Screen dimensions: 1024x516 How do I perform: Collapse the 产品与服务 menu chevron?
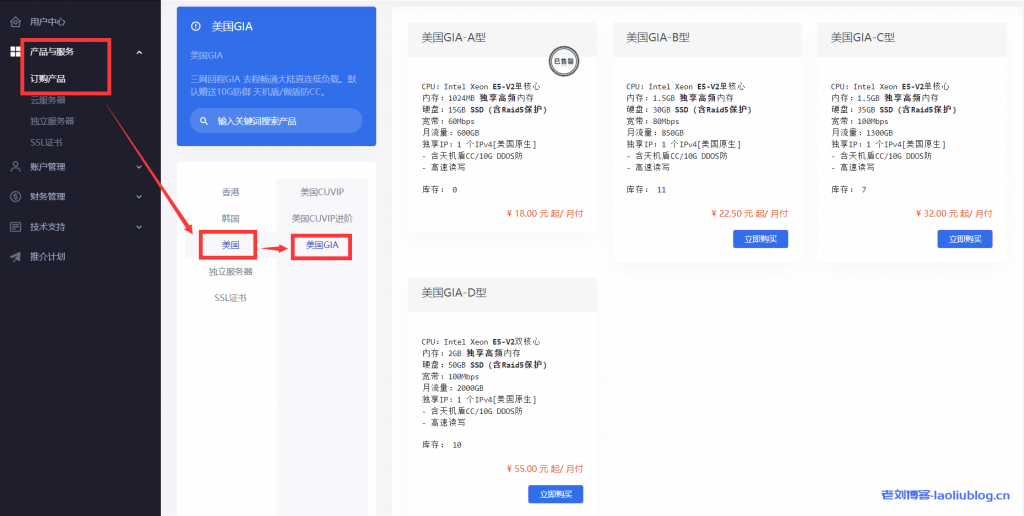pos(139,52)
